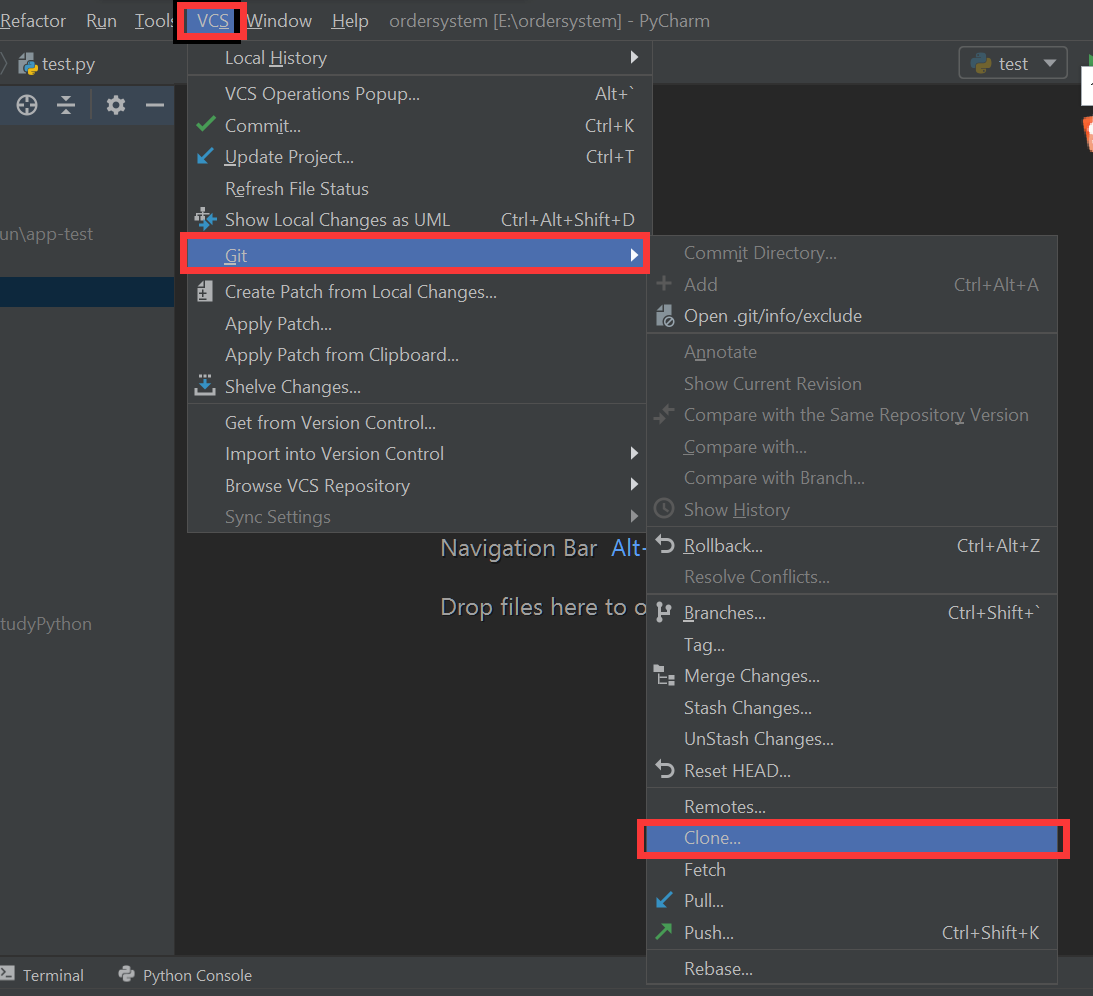The image size is (1093, 996).
Task: Click the Python icon in run configuration
Action: tap(981, 63)
